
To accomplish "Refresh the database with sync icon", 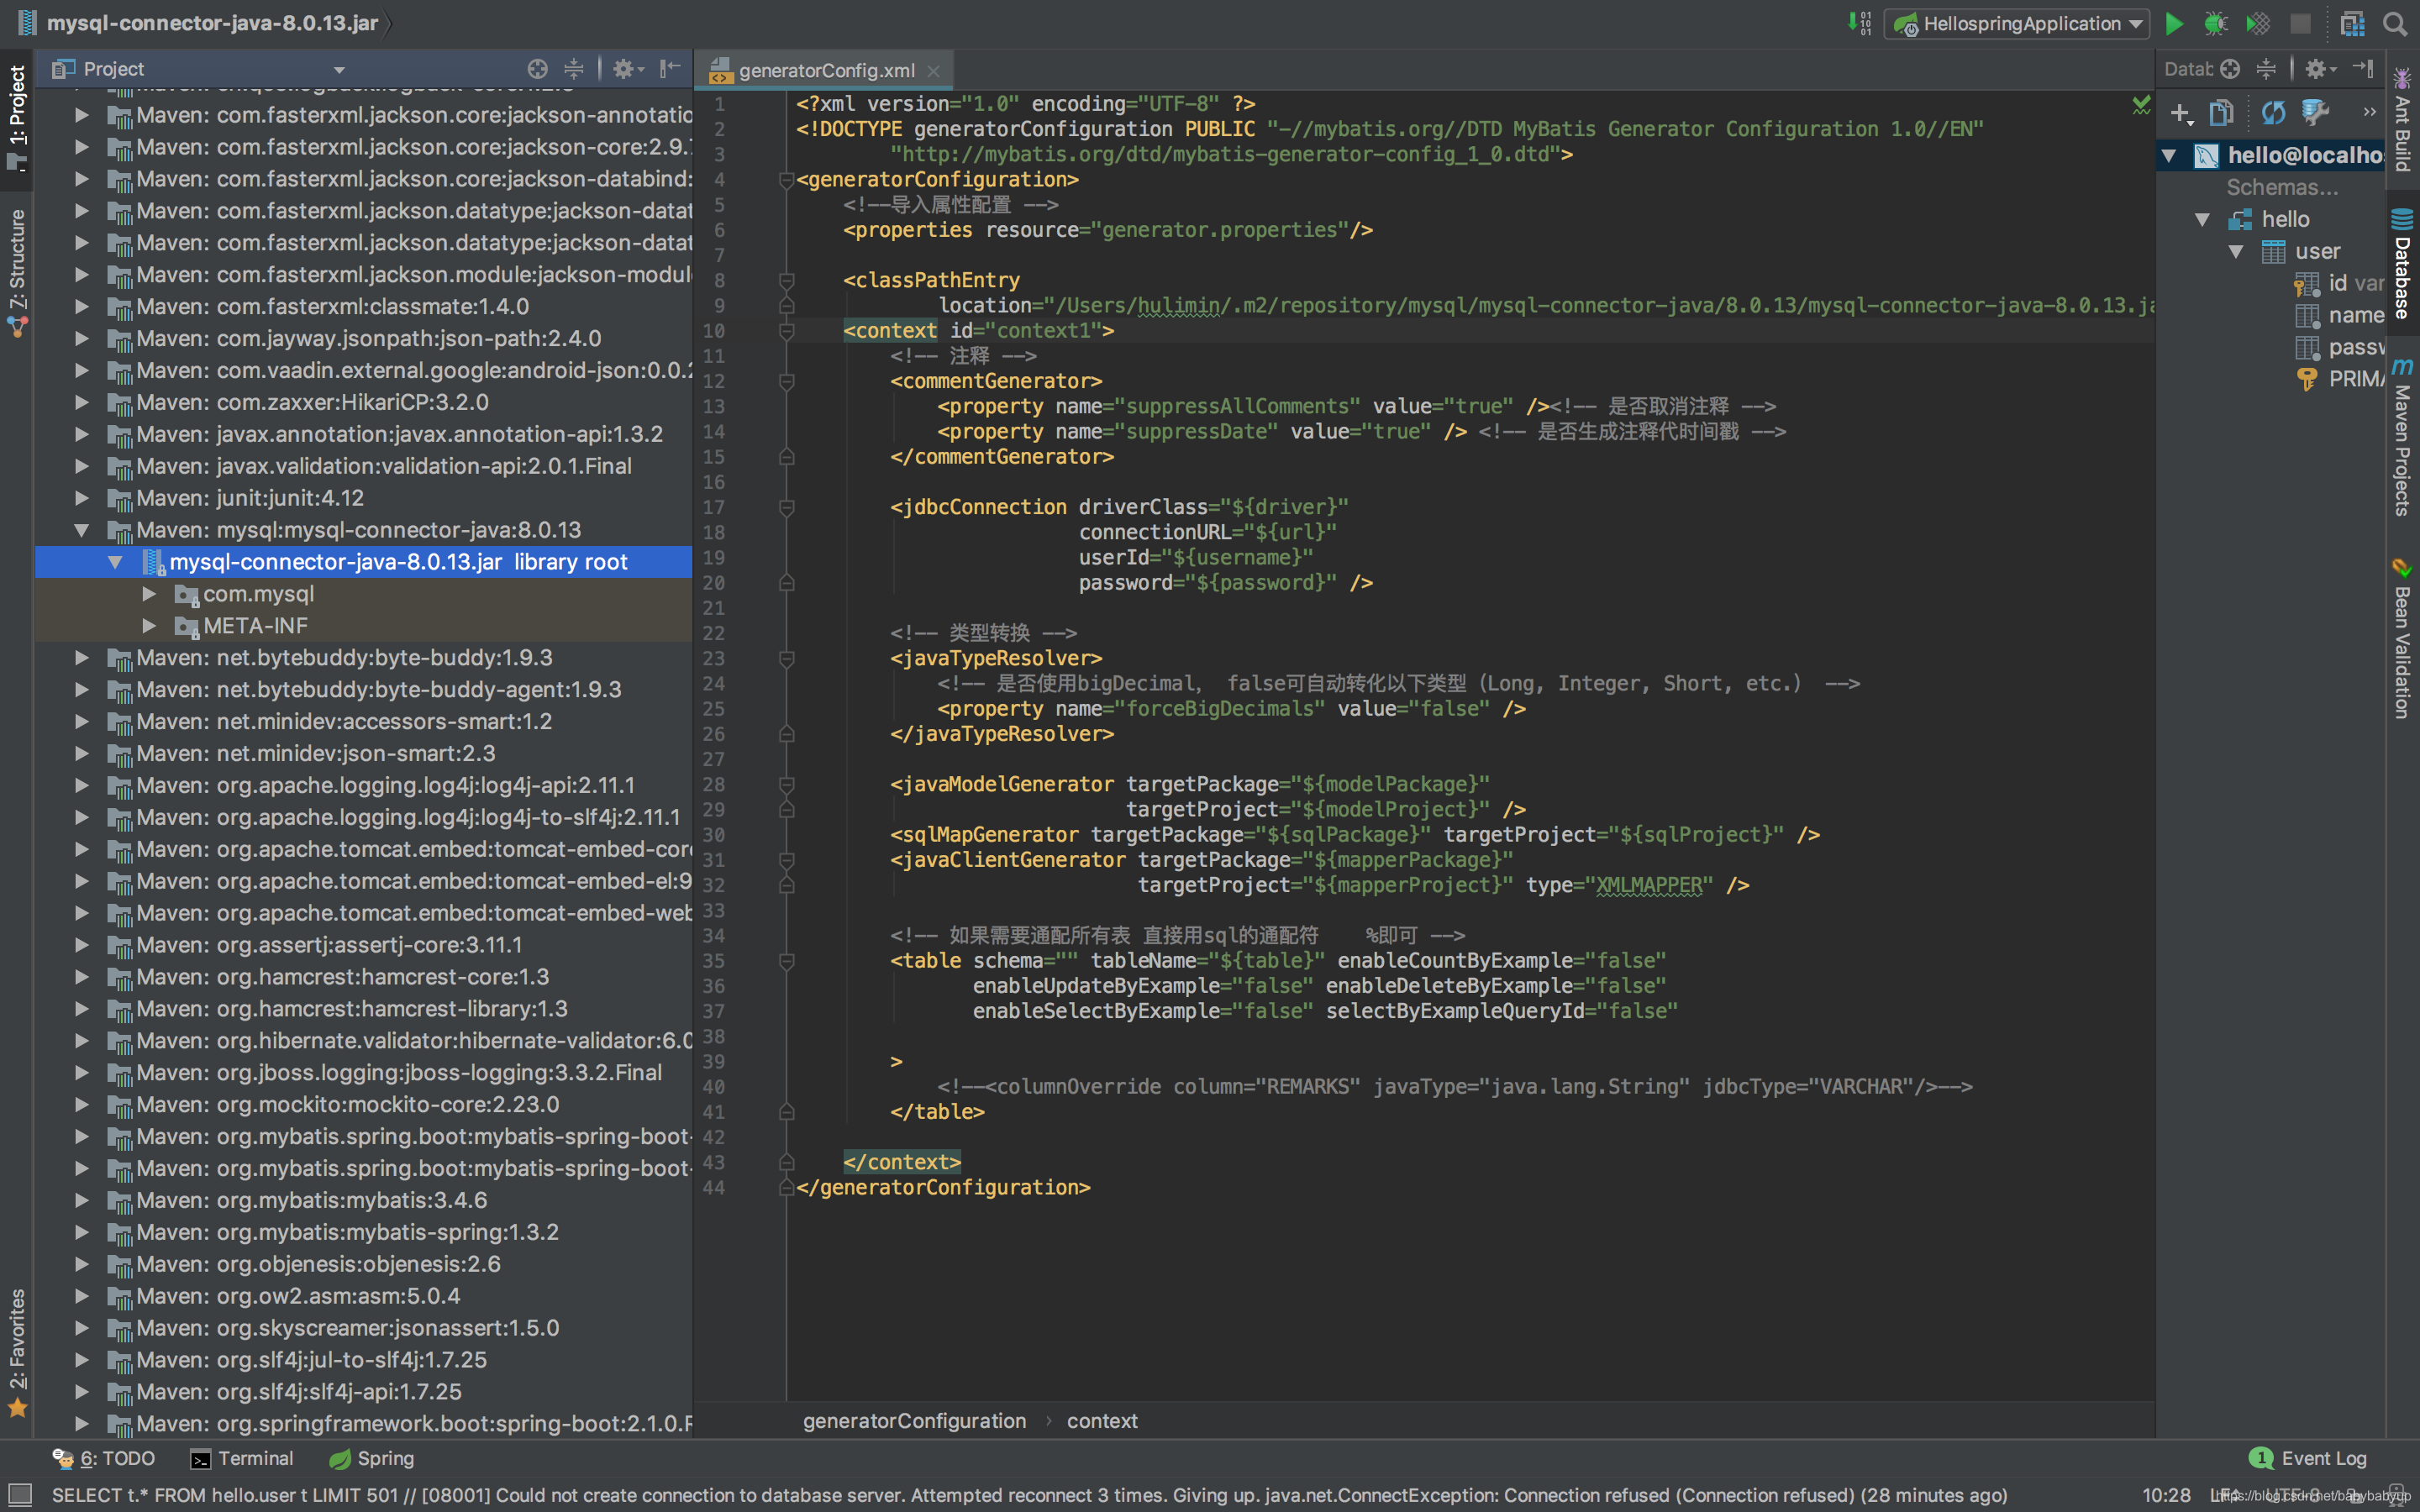I will point(2274,113).
